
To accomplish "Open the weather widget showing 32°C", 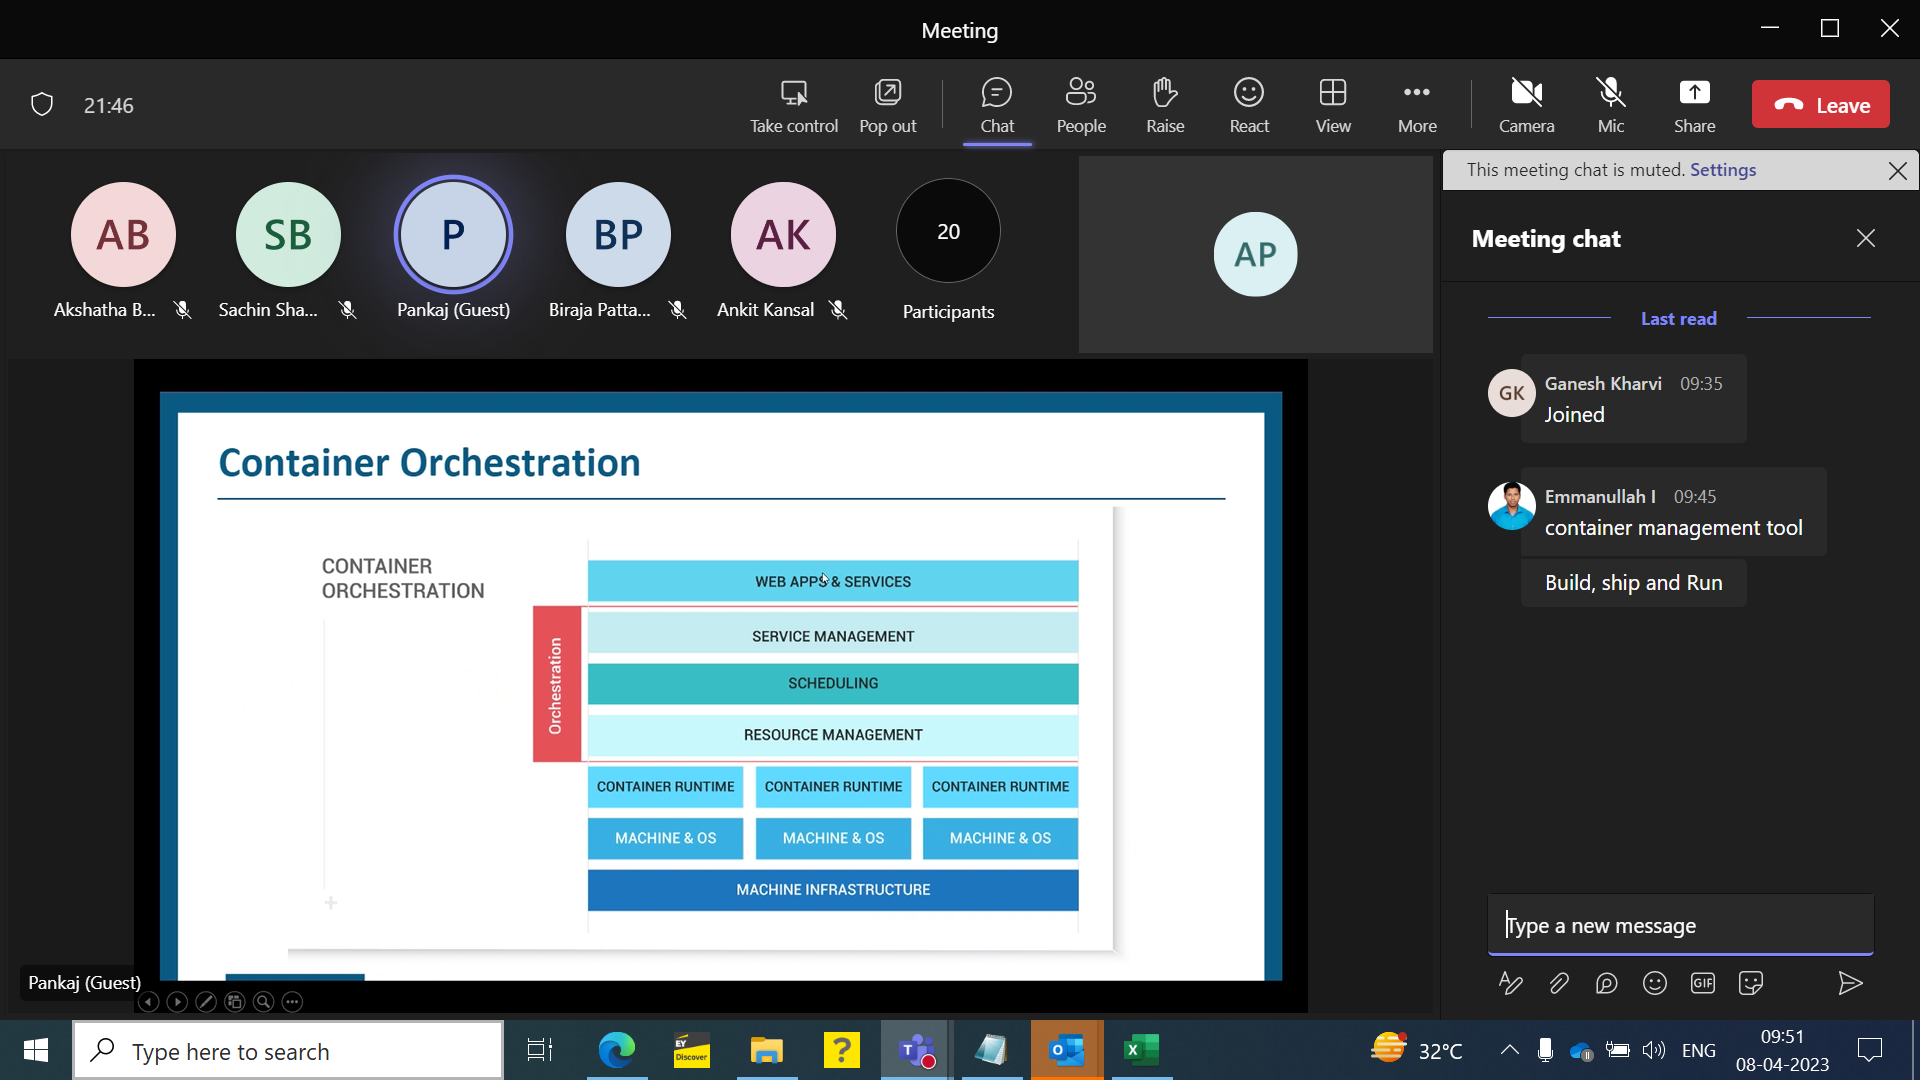I will [x=1417, y=1050].
